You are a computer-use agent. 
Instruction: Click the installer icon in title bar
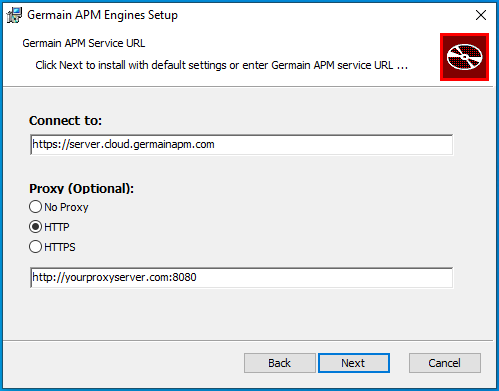point(14,15)
